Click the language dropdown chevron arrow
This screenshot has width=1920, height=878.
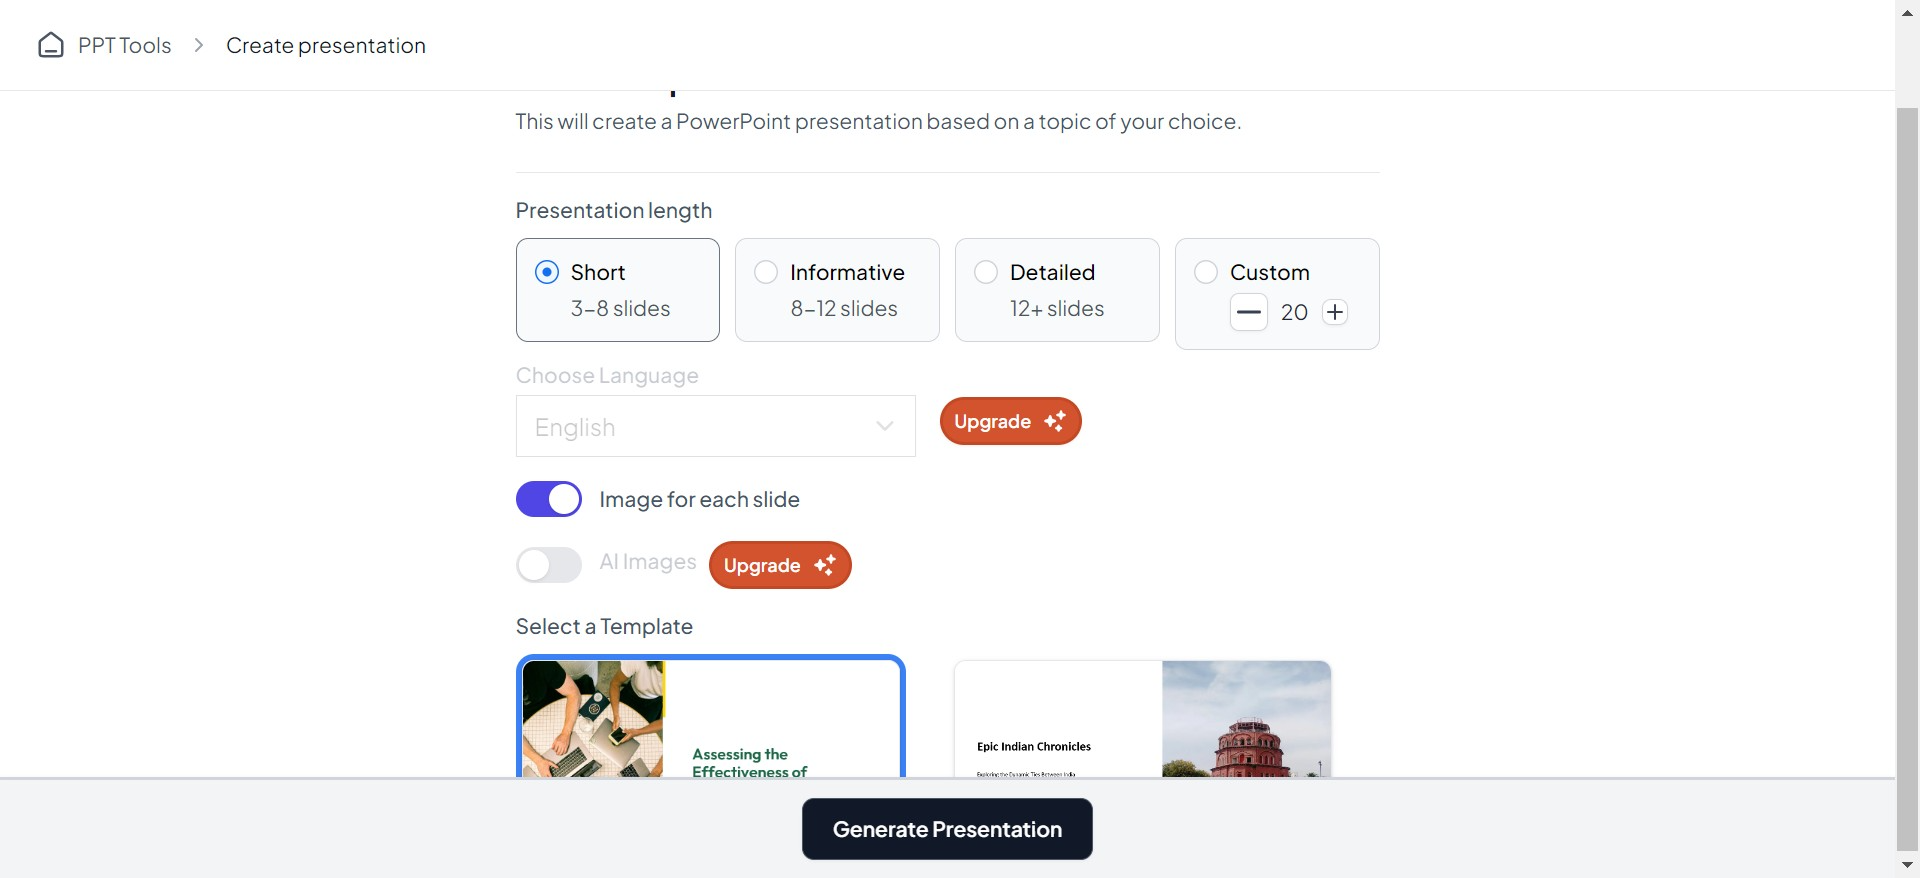tap(884, 427)
